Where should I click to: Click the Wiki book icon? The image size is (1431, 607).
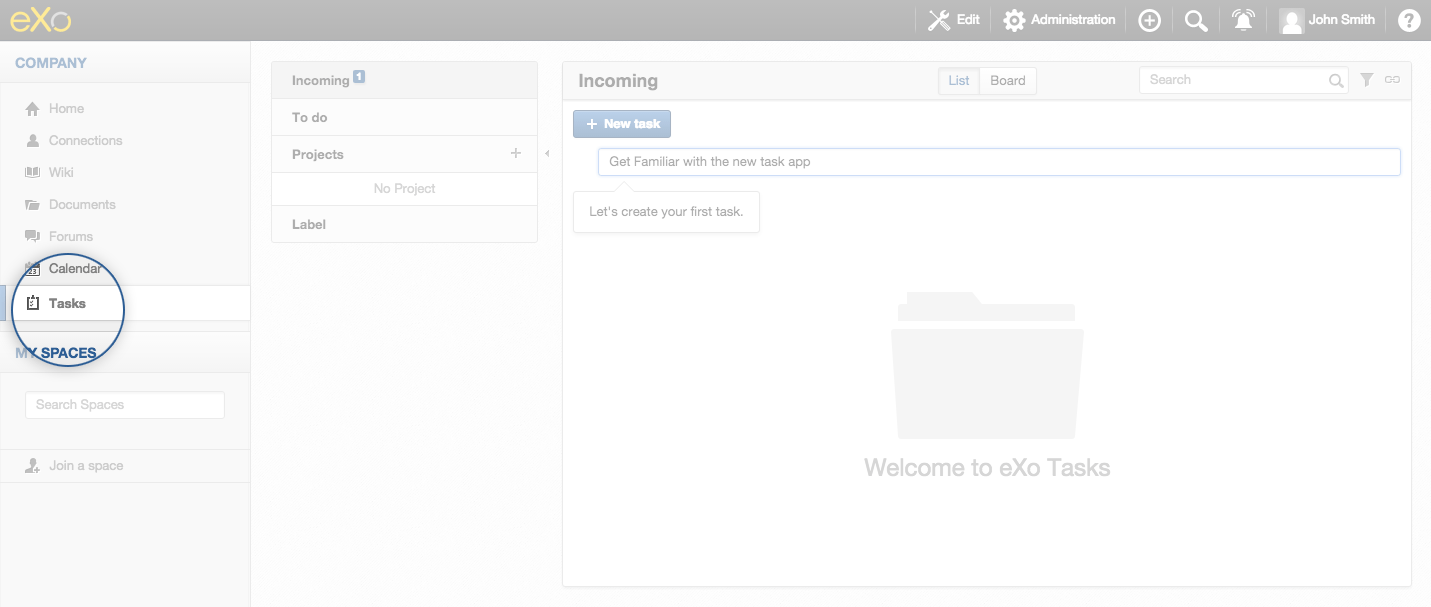click(x=32, y=172)
